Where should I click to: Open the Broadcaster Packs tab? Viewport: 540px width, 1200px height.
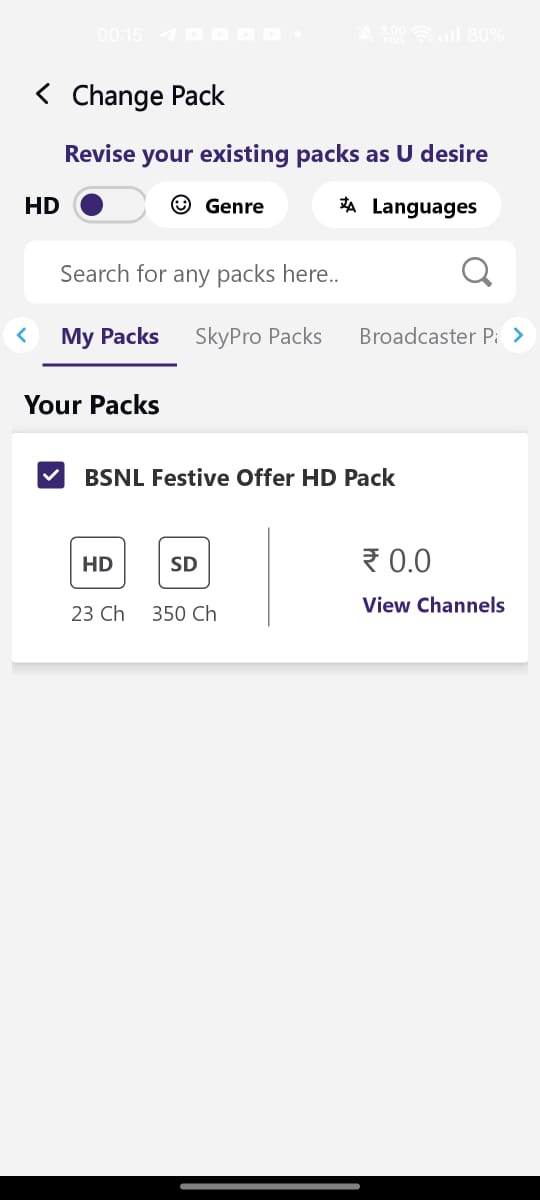pyautogui.click(x=428, y=336)
